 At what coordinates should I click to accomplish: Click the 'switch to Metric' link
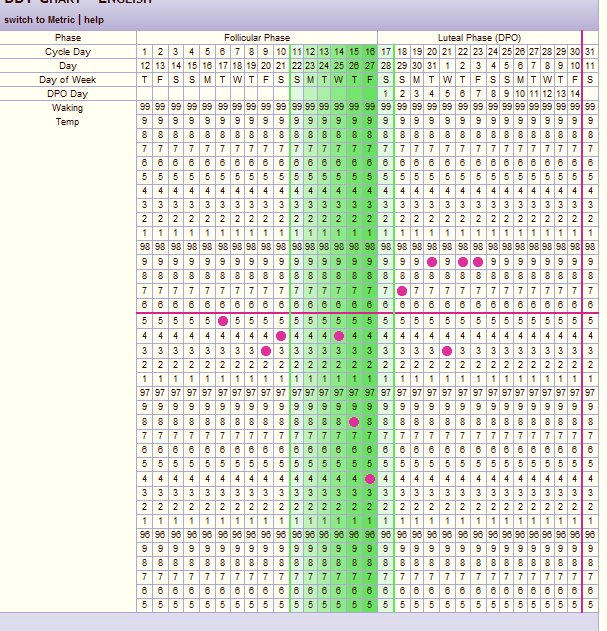point(39,20)
